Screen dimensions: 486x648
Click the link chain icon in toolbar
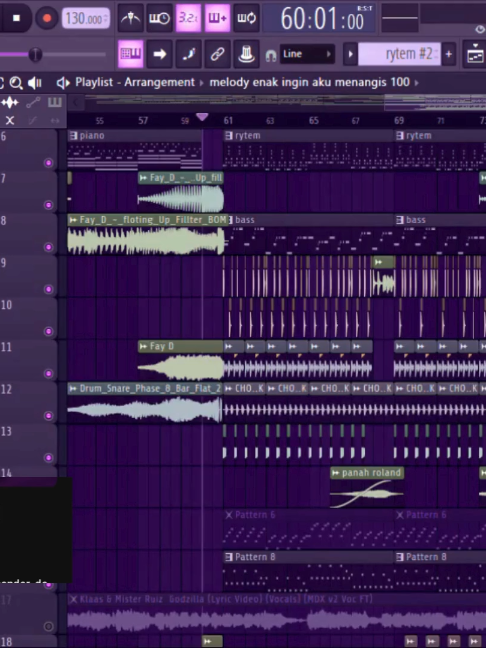pos(217,54)
